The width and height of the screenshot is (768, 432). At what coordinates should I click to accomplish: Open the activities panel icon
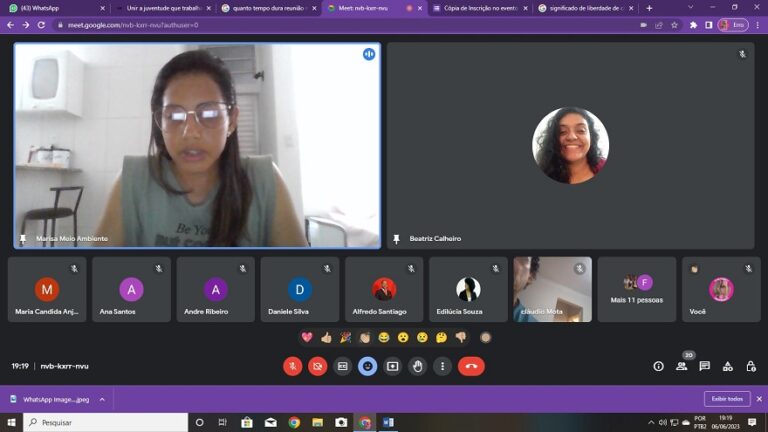coord(728,366)
